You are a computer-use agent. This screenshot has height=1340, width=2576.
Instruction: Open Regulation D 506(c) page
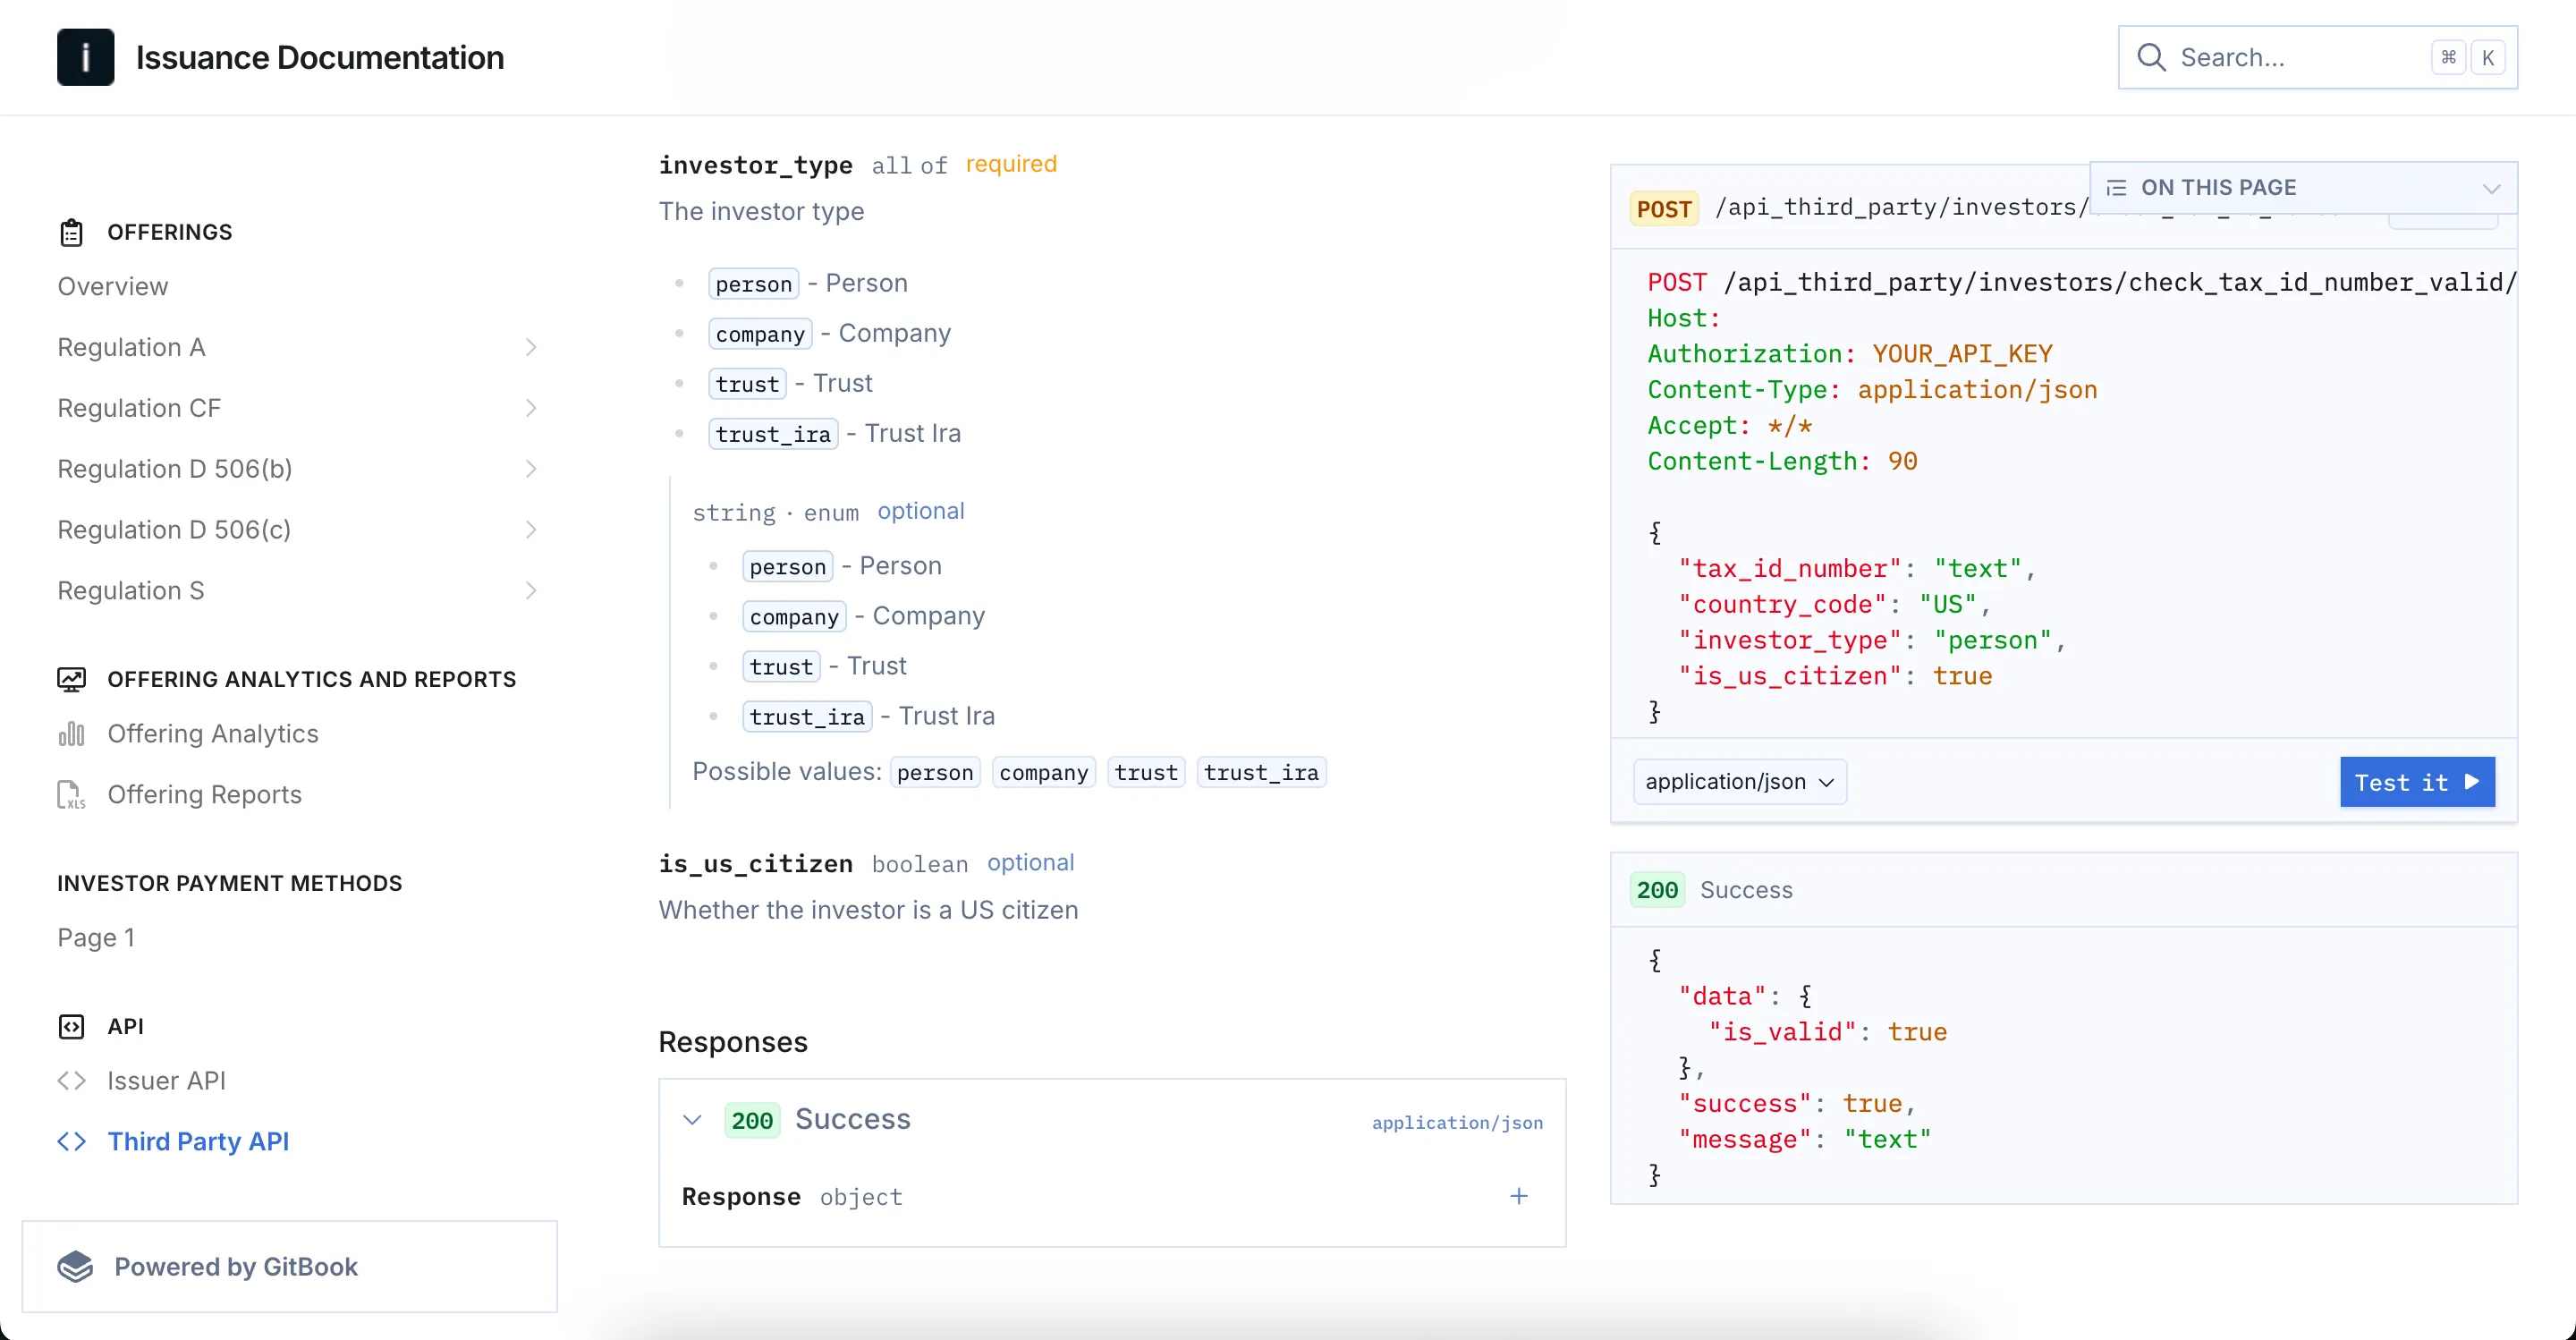tap(174, 530)
